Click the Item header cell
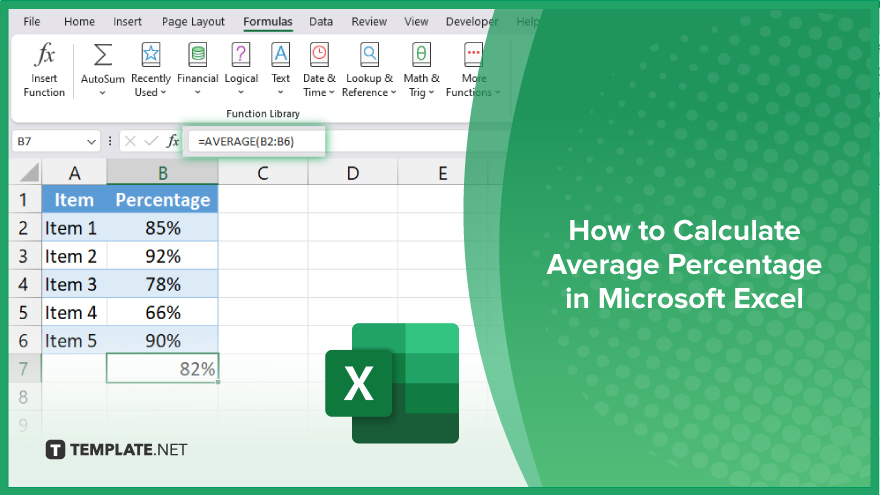The image size is (880, 495). [x=74, y=200]
